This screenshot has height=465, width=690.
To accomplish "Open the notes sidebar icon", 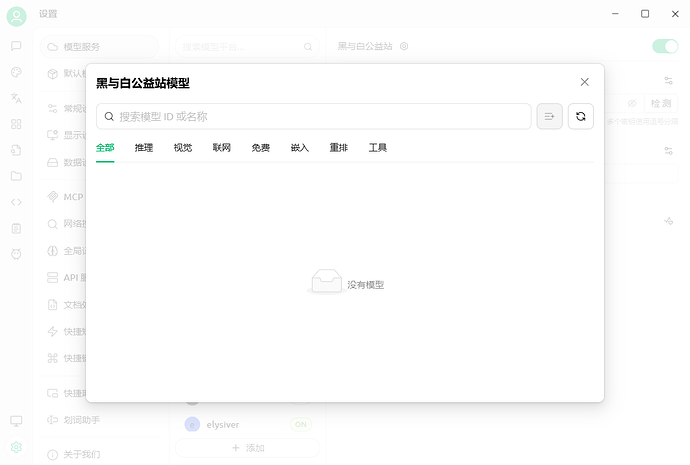I will [x=16, y=228].
